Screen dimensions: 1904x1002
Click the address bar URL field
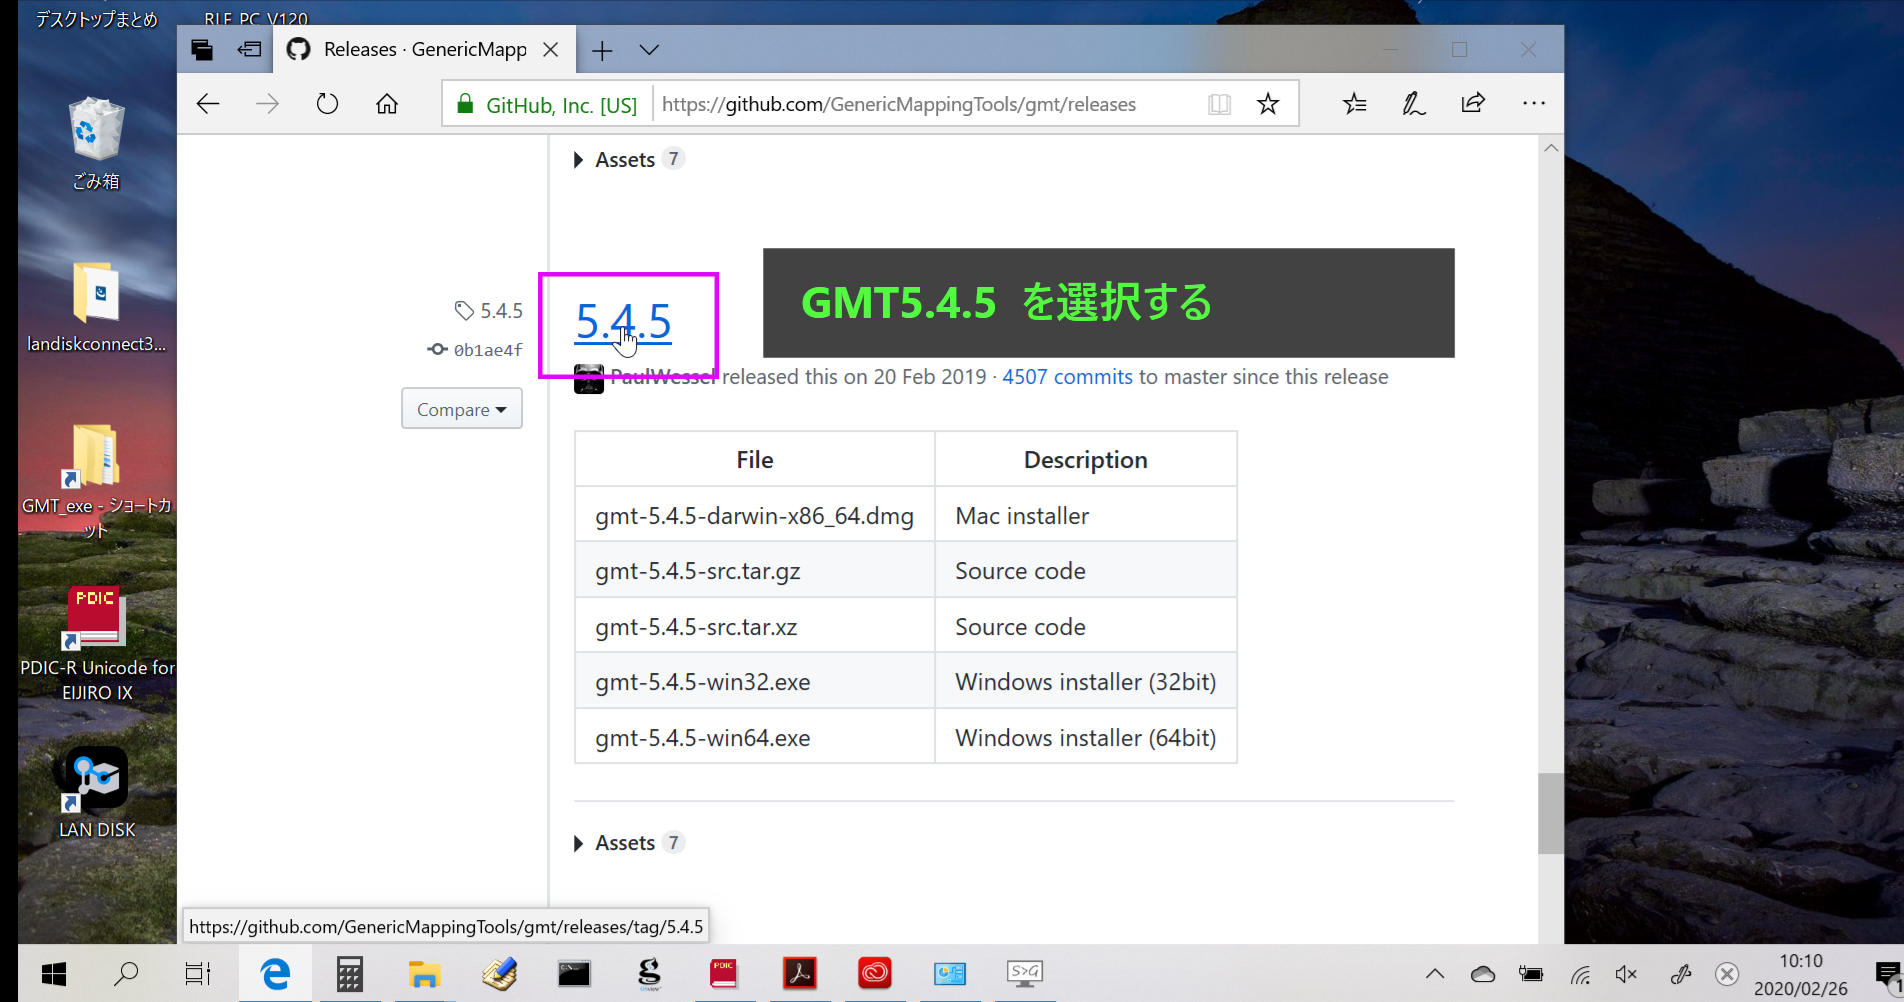(900, 103)
